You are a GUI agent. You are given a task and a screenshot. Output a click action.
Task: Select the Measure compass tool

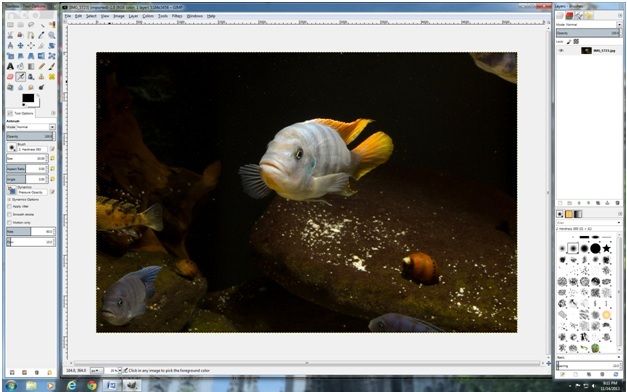(x=10, y=45)
